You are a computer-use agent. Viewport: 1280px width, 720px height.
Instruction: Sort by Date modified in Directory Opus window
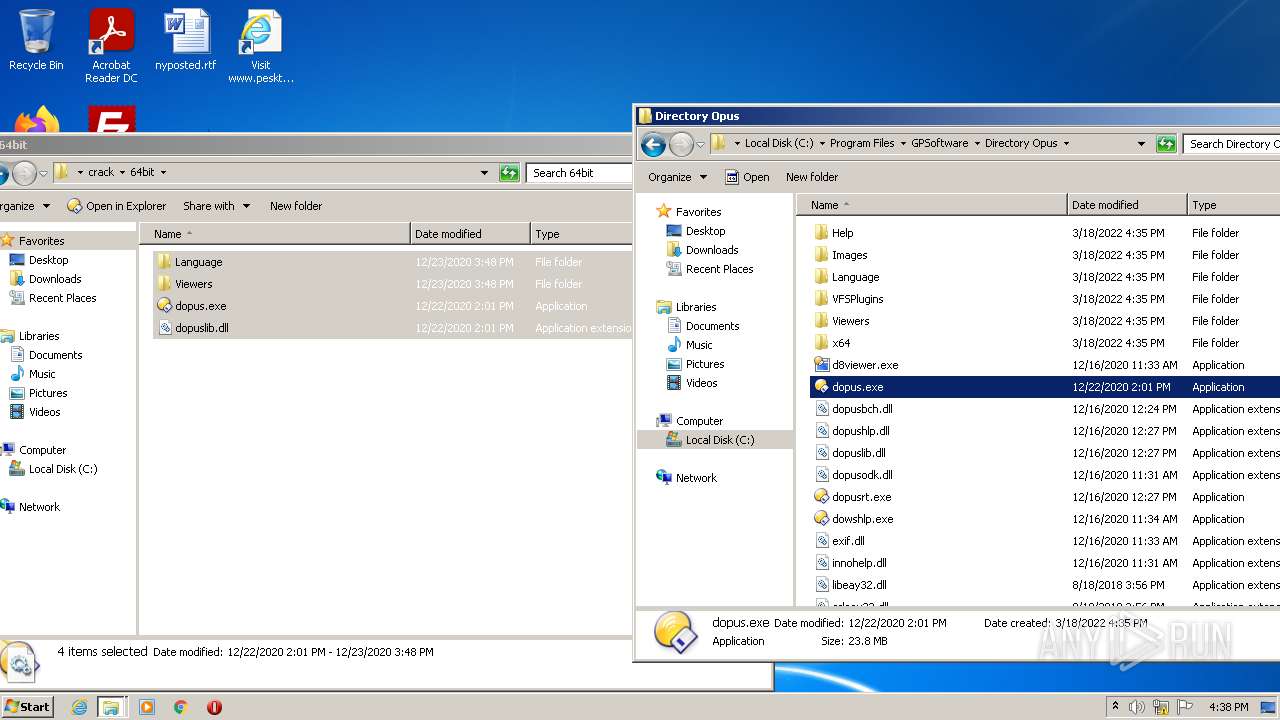(x=1127, y=205)
